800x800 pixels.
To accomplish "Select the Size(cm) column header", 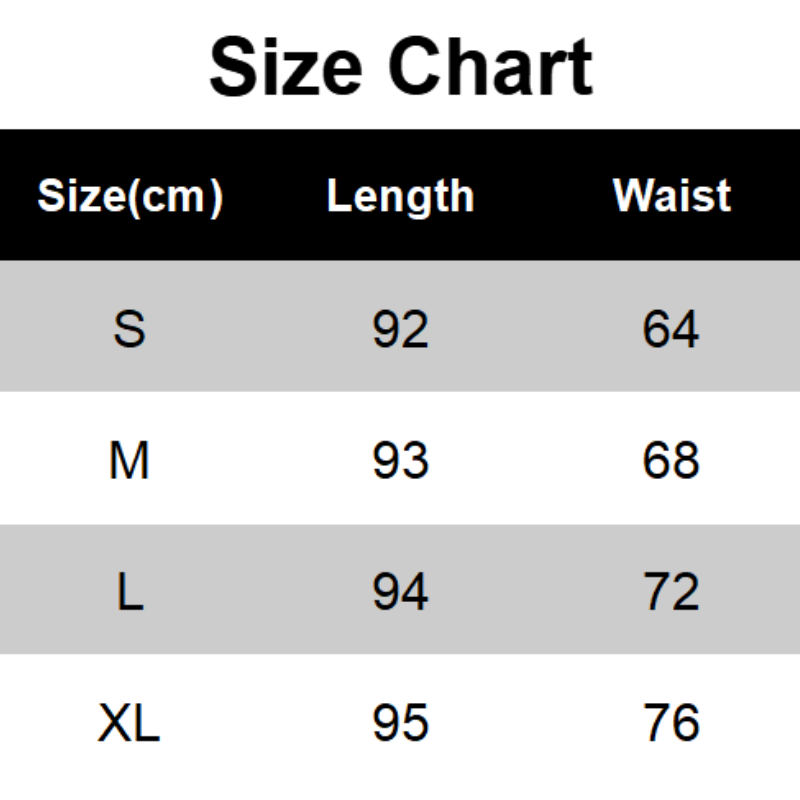I will pyautogui.click(x=129, y=196).
